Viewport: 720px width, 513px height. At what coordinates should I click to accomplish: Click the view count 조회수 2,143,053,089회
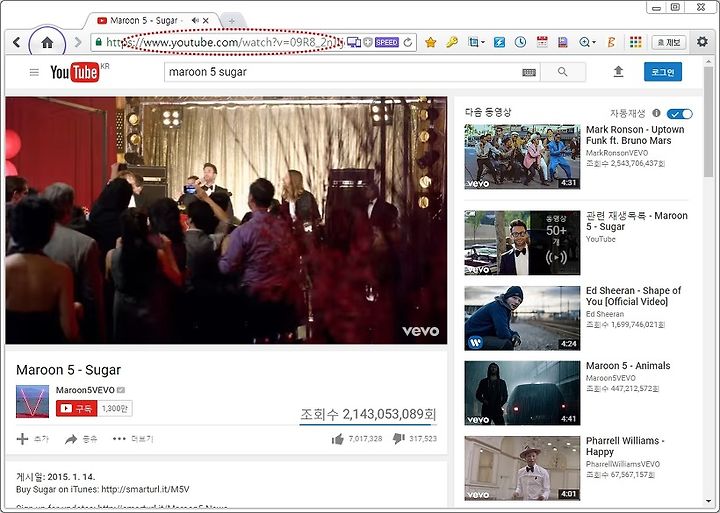(x=368, y=414)
